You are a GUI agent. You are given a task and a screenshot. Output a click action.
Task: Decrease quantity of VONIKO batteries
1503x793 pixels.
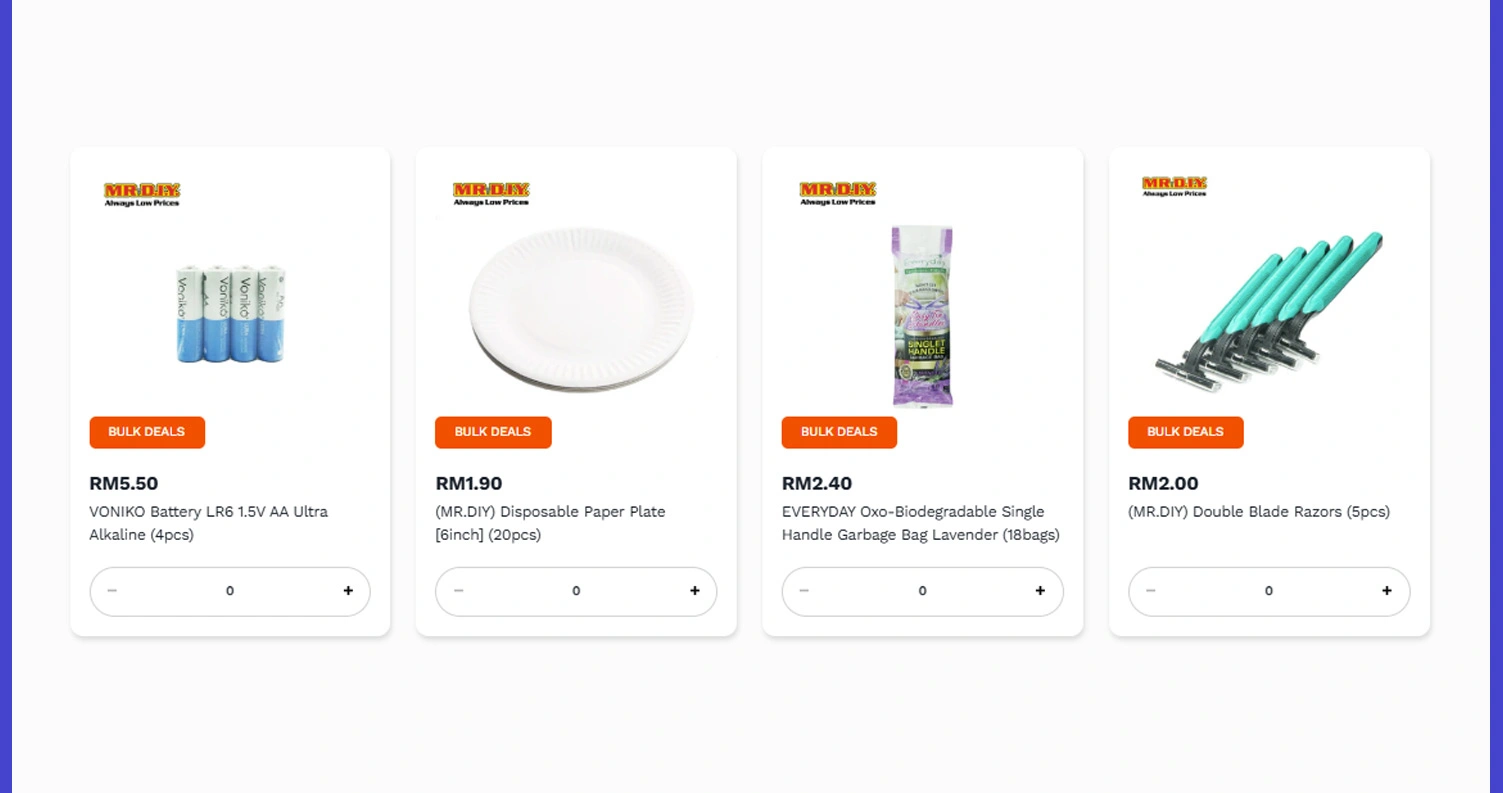point(112,590)
